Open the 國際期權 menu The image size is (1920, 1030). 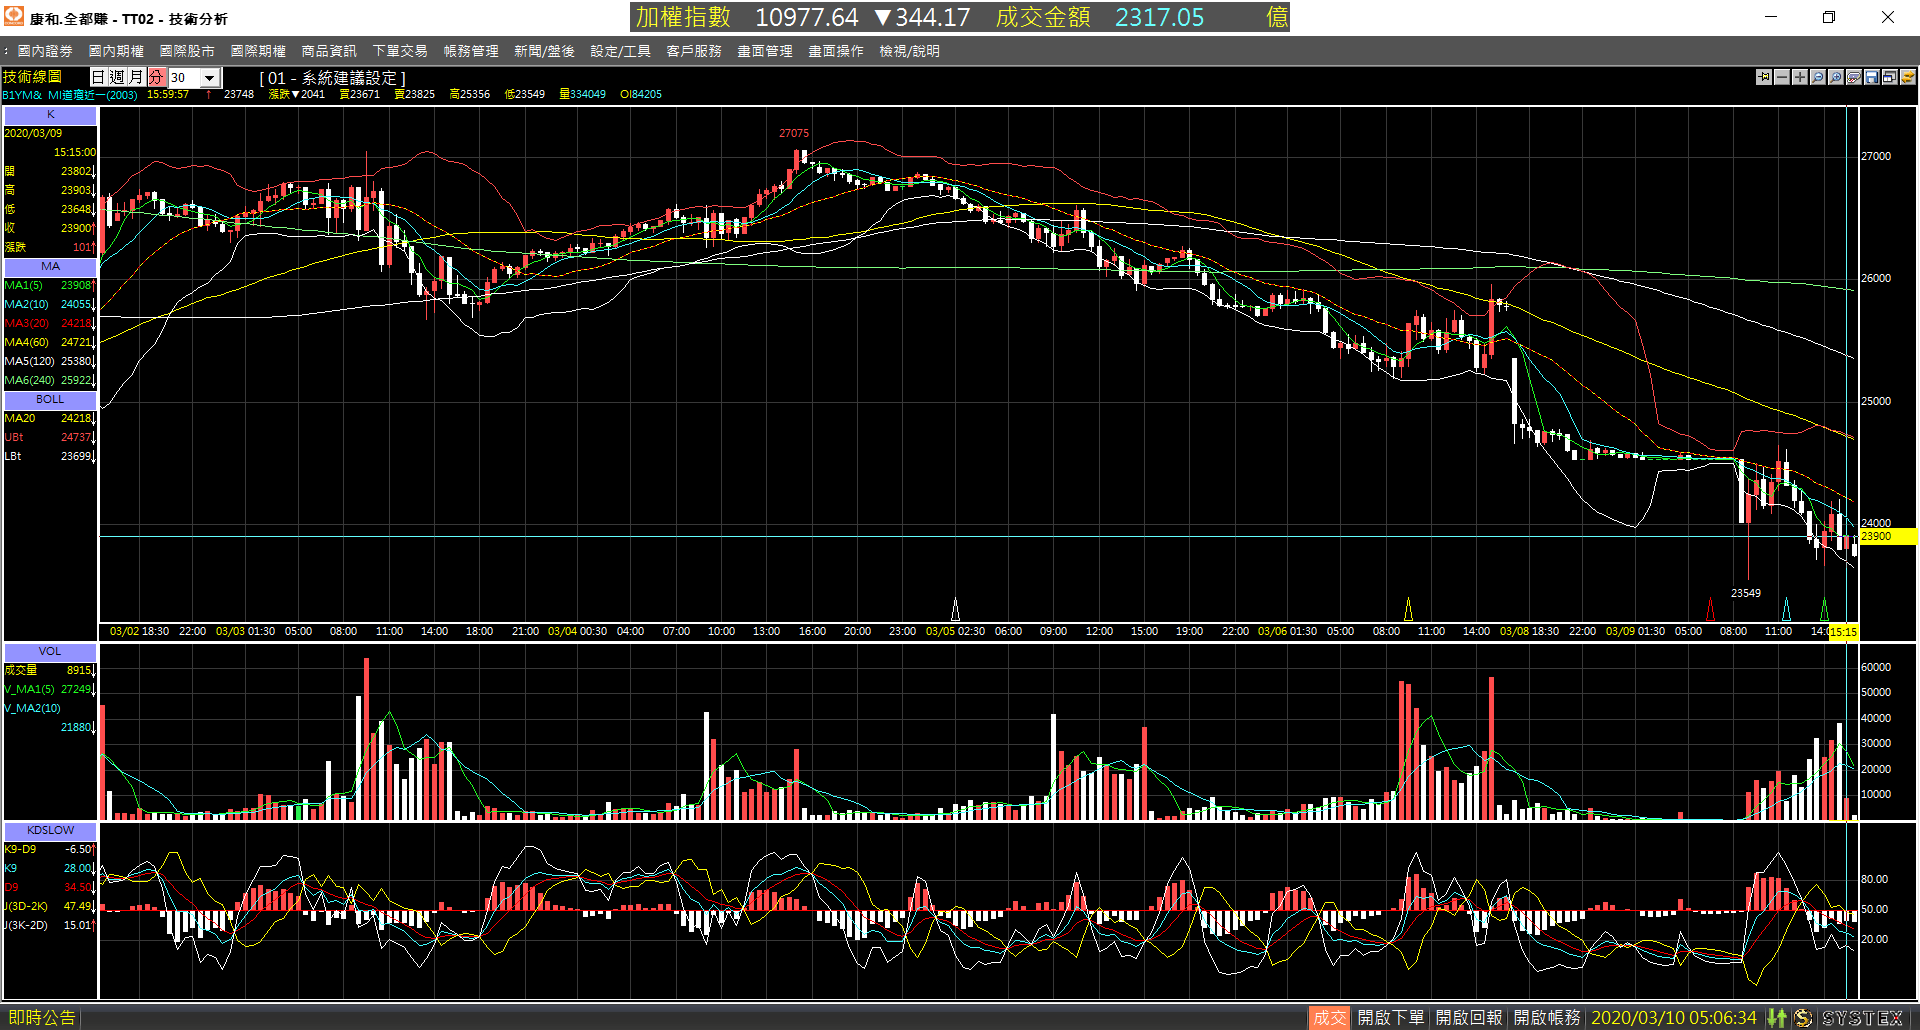coord(258,51)
